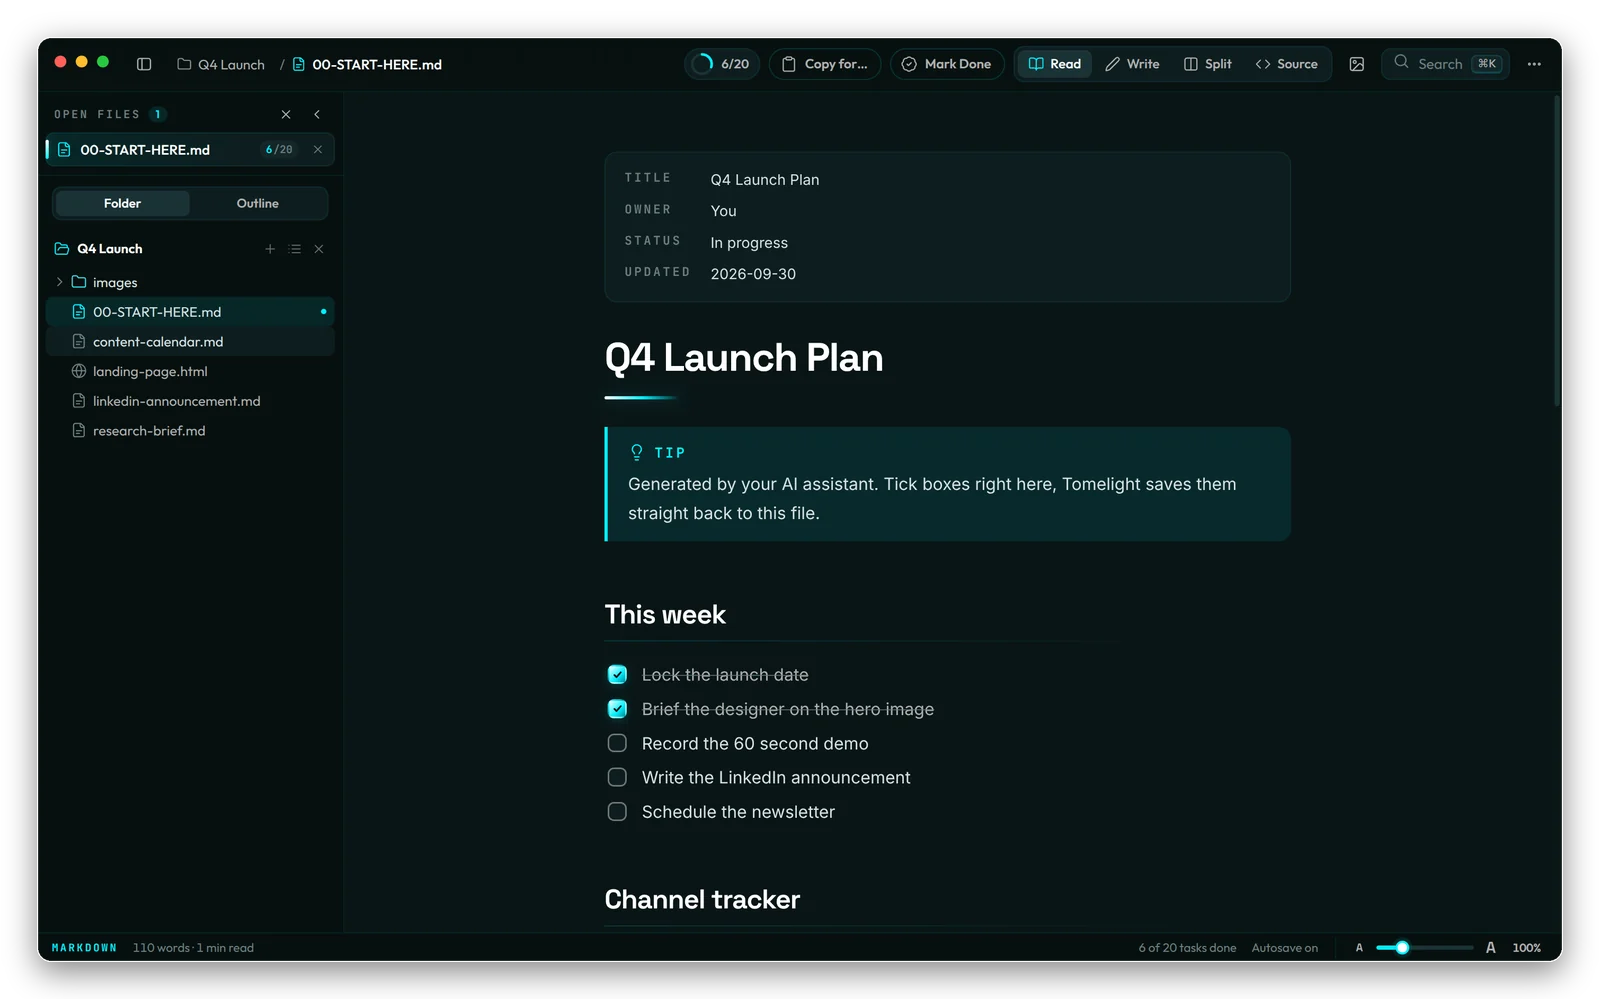Screen dimensions: 1600x999
Task: Check Write the LinkedIn announcement
Action: (x=617, y=777)
